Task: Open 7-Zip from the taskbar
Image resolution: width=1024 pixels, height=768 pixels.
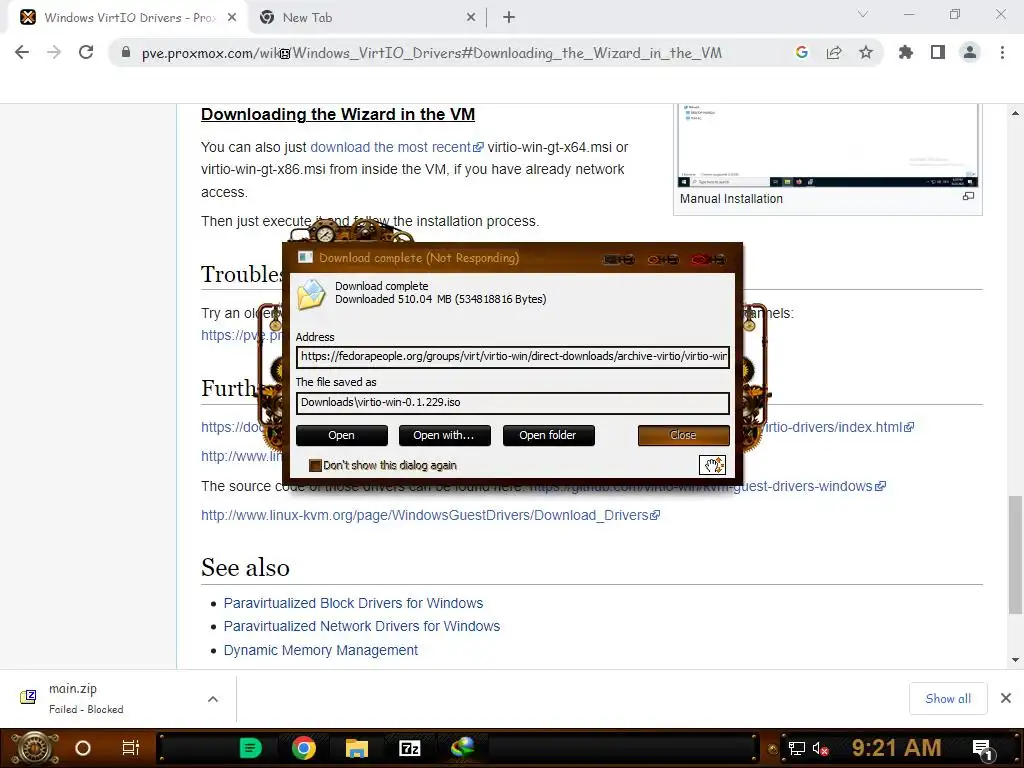Action: tap(409, 748)
